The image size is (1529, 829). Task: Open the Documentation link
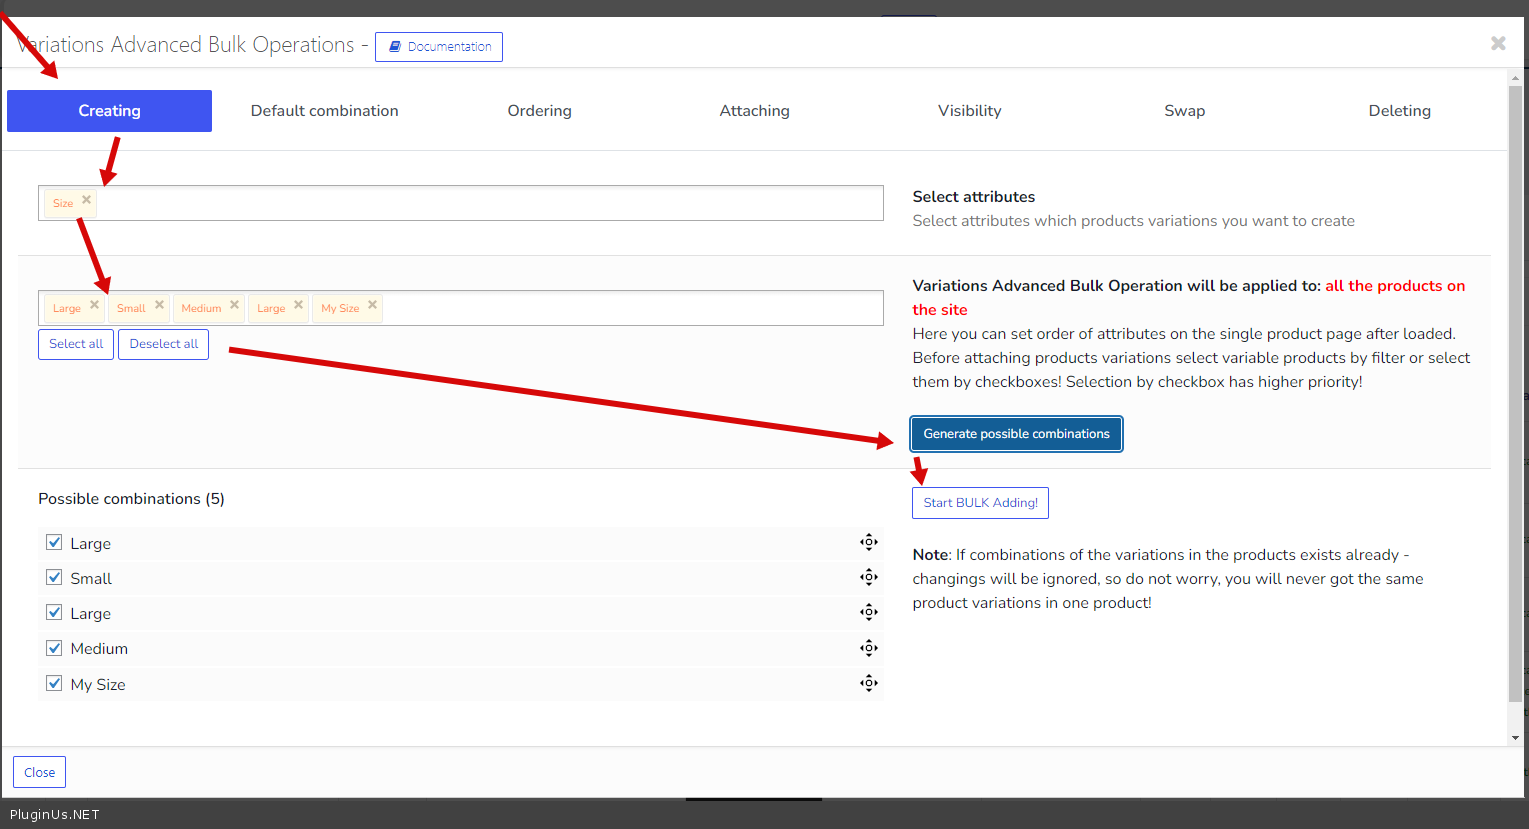pos(439,47)
